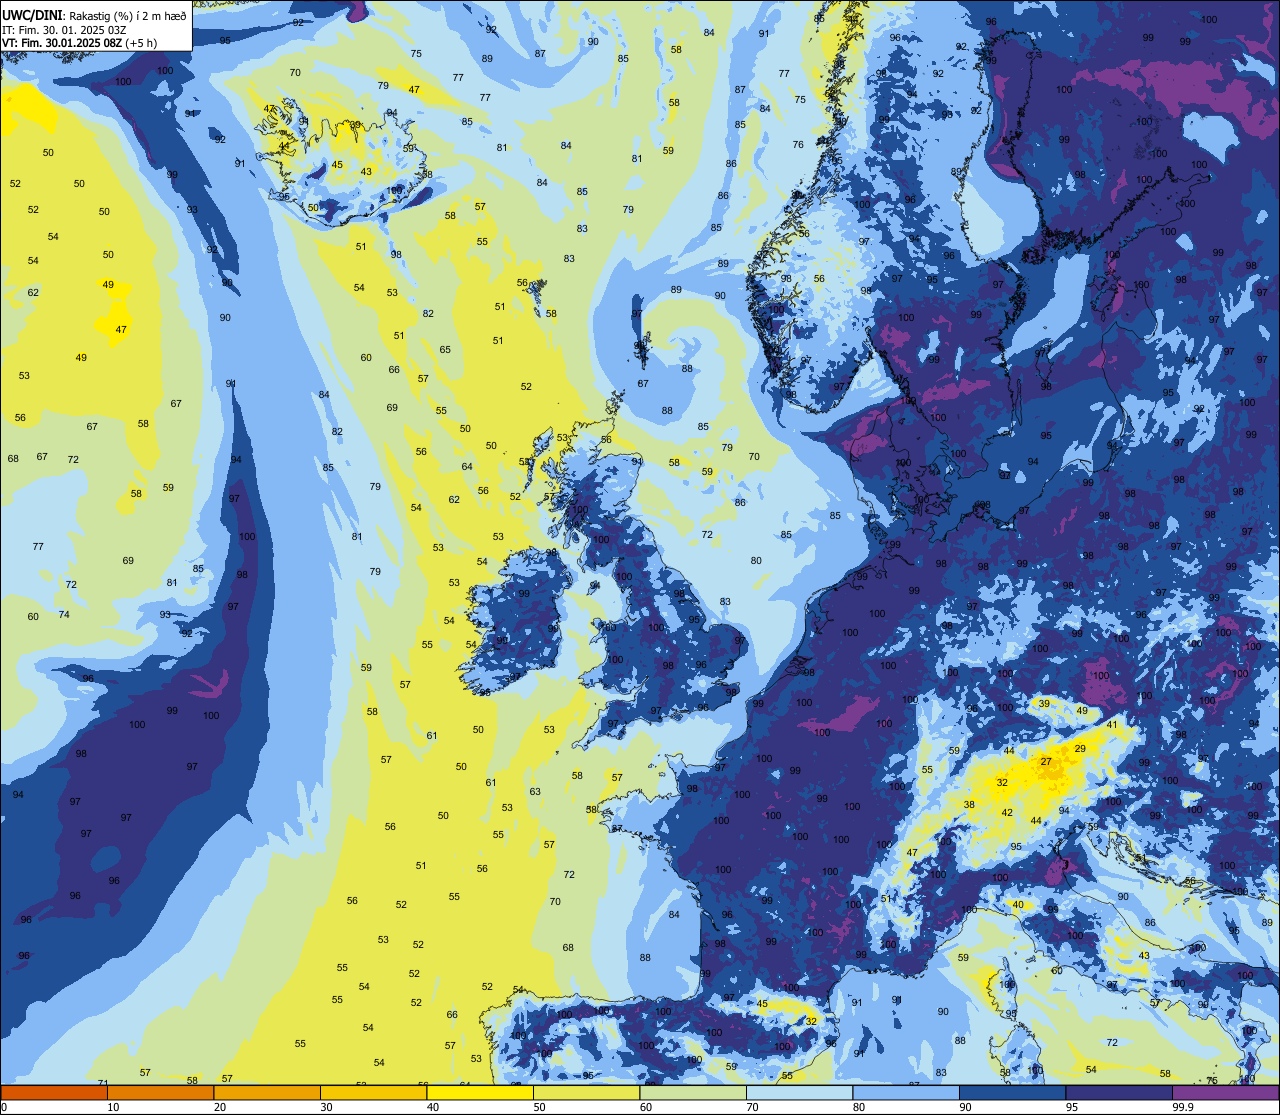Click the map value '65' north of Scotland

point(445,350)
